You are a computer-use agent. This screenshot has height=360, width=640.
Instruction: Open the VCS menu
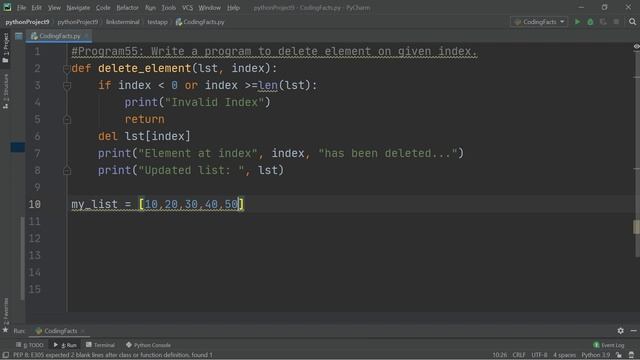(x=187, y=8)
